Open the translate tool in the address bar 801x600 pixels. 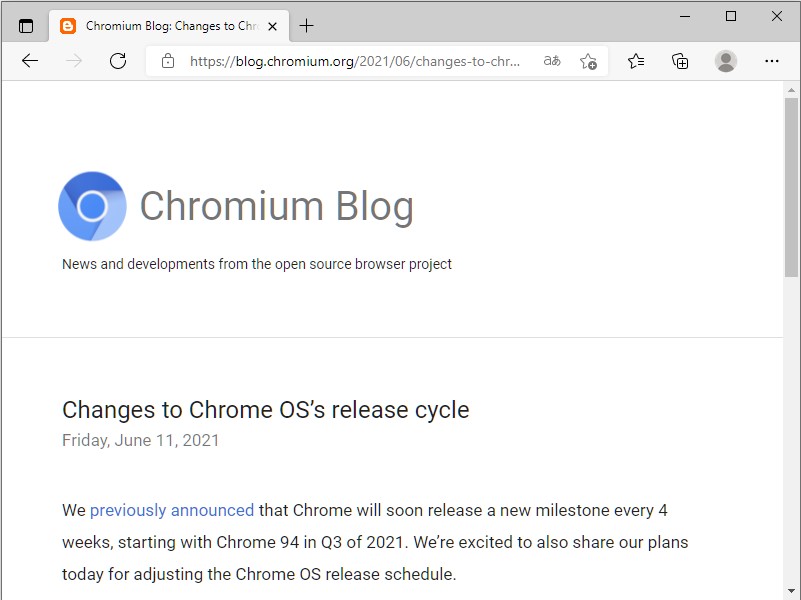click(x=552, y=61)
